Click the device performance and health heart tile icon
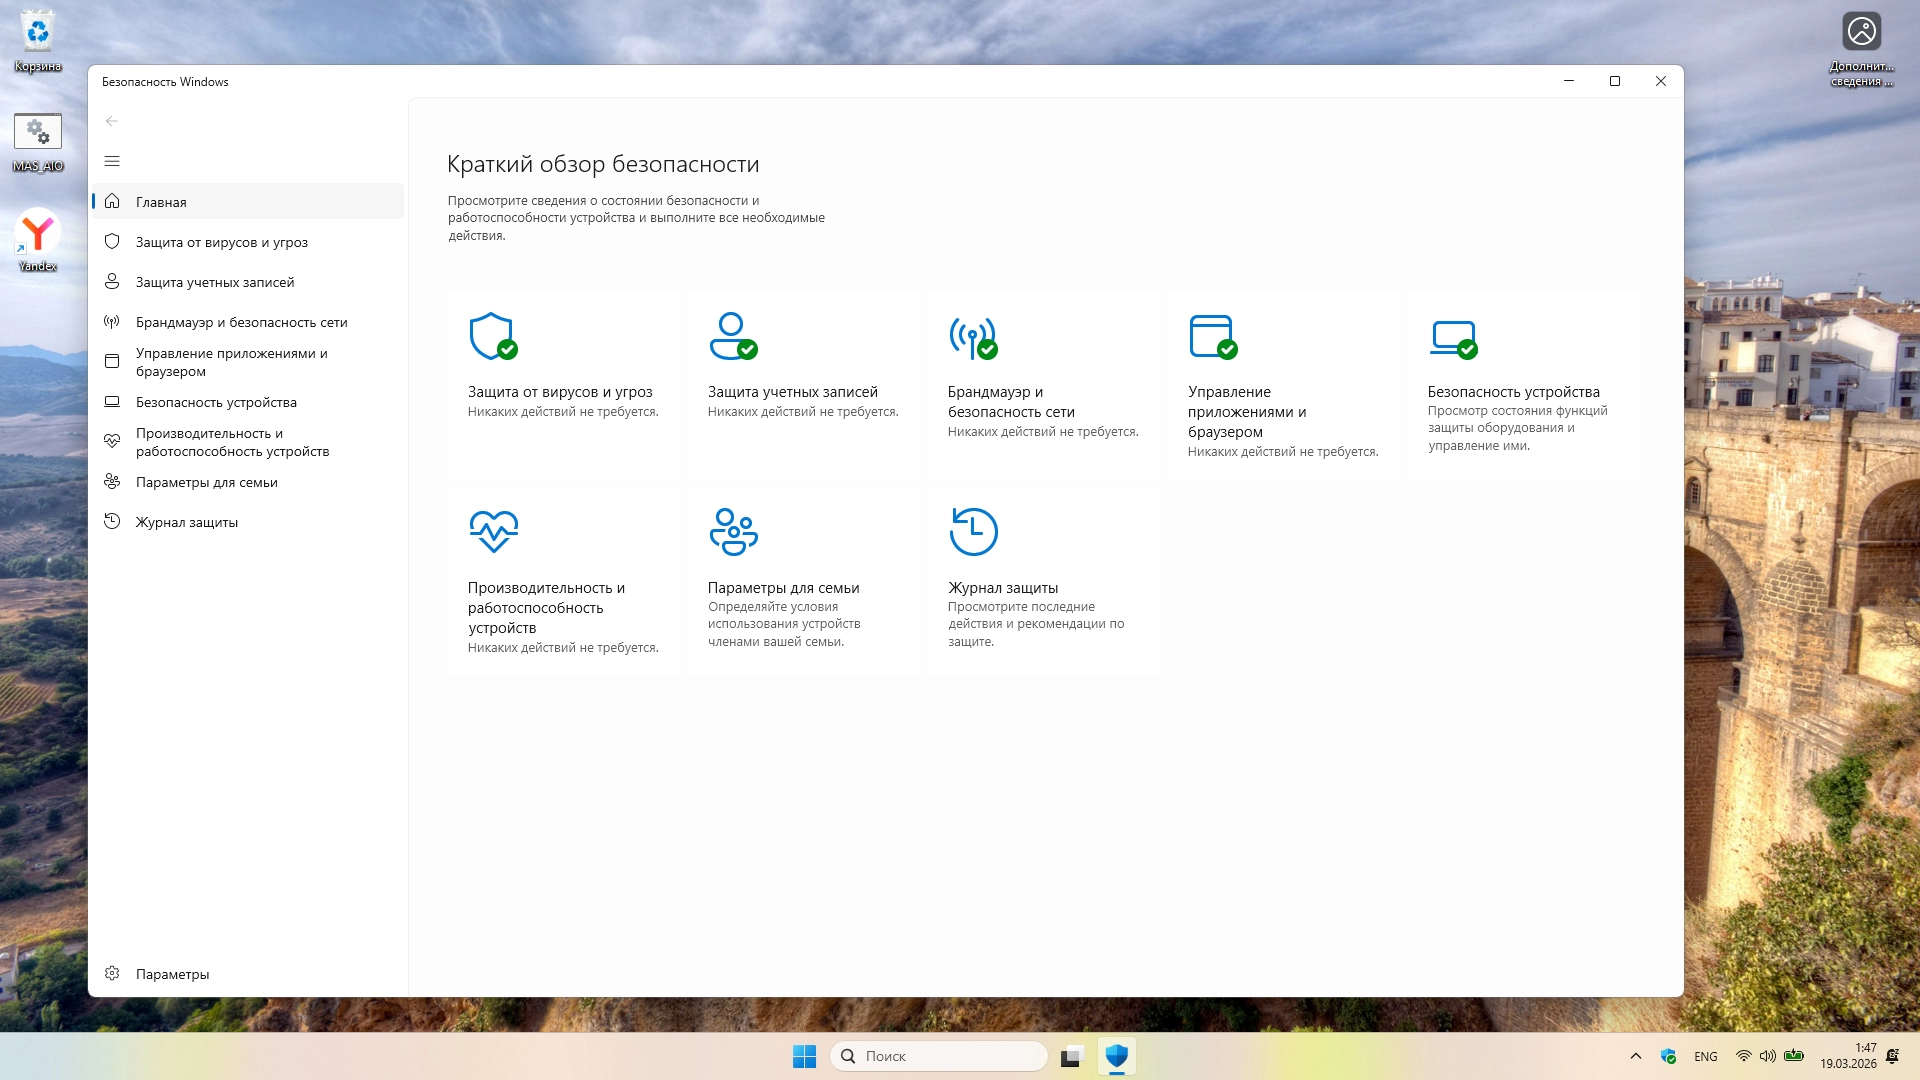This screenshot has height=1080, width=1920. click(x=493, y=531)
